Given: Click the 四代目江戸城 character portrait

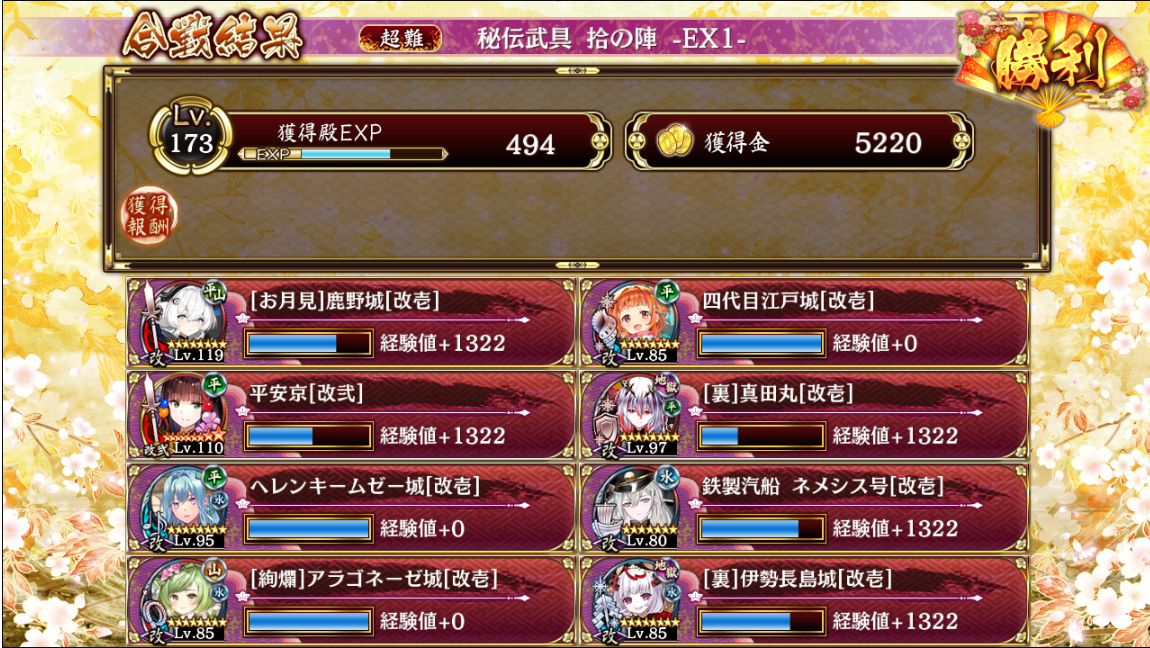Looking at the screenshot, I should 636,323.
